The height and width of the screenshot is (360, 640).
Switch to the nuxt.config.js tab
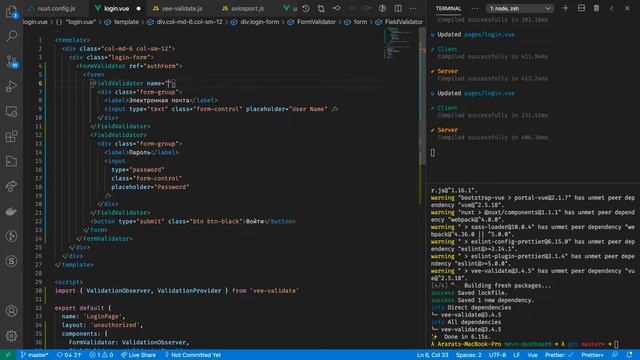(x=56, y=8)
